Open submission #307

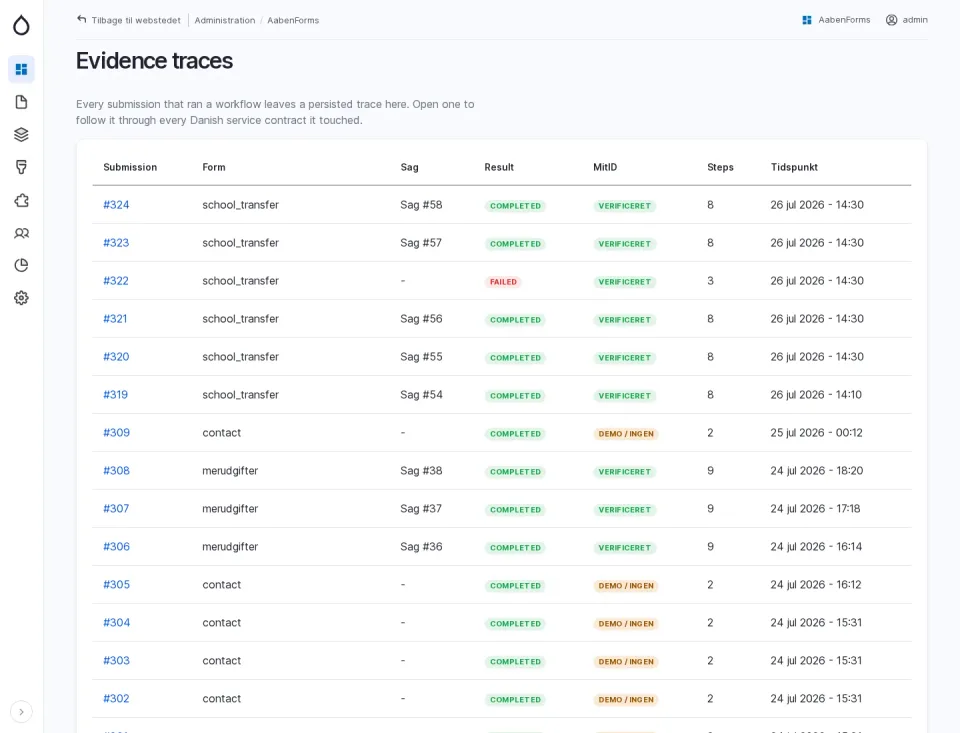tap(116, 508)
